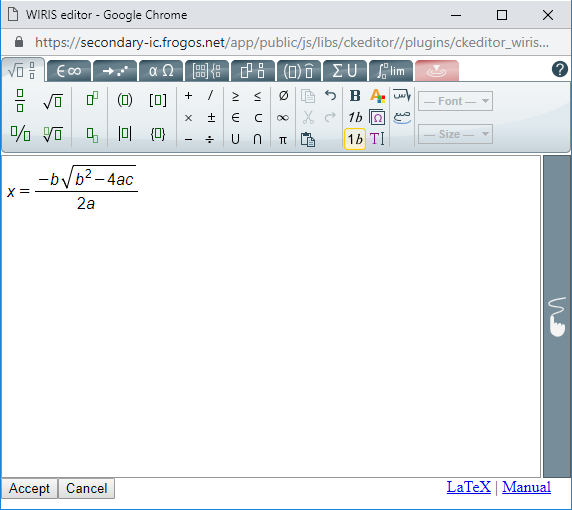
Task: Insert curly braces template
Action: (x=158, y=134)
